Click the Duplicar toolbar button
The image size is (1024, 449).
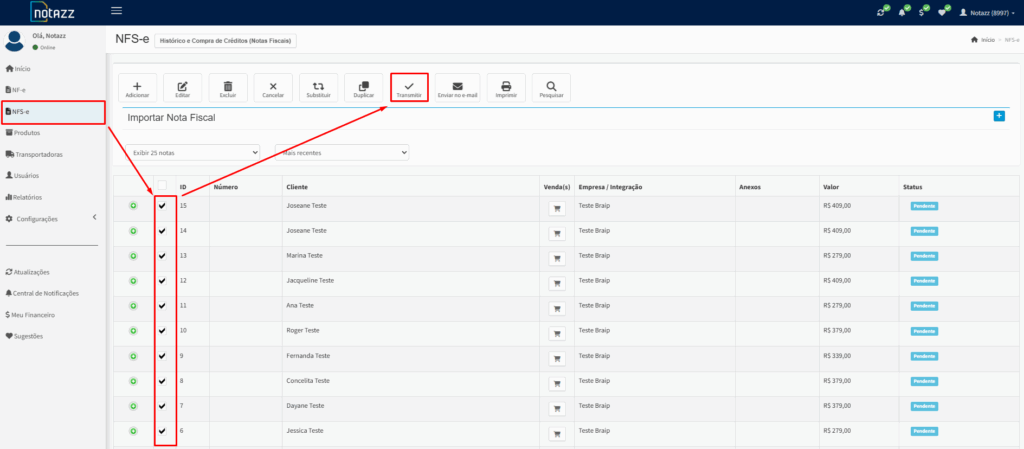(x=364, y=88)
